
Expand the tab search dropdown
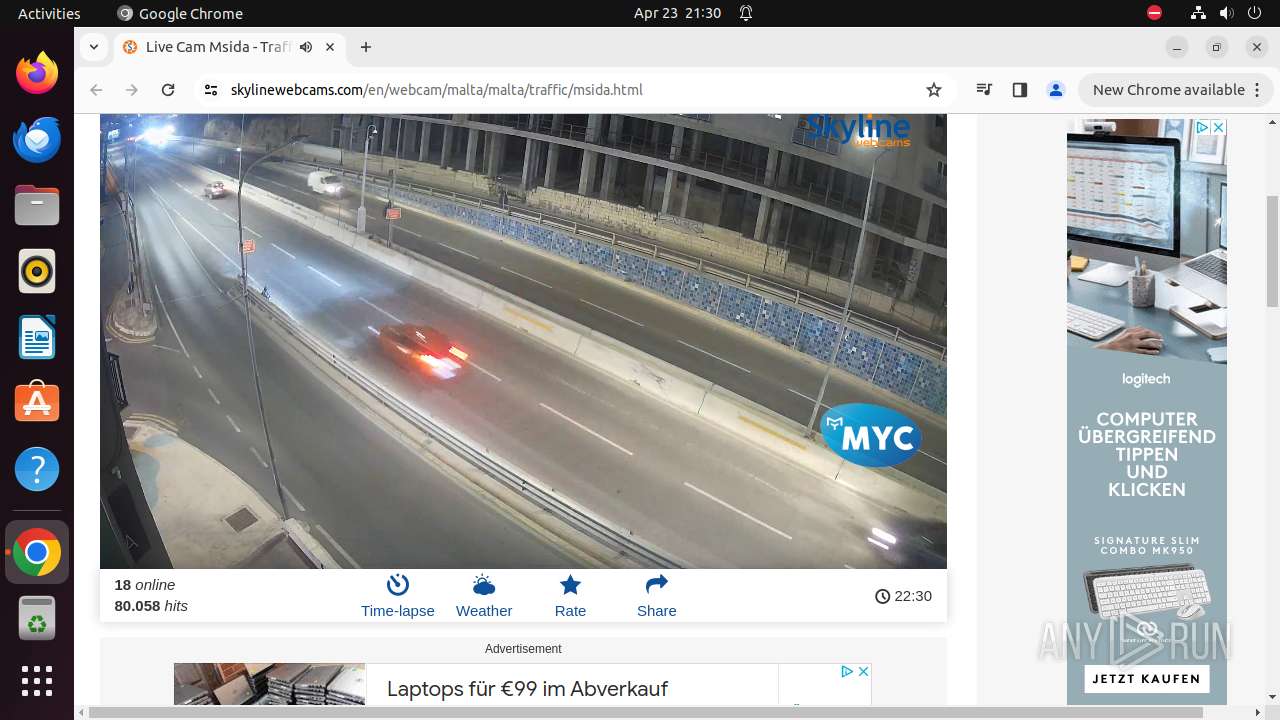click(x=93, y=47)
